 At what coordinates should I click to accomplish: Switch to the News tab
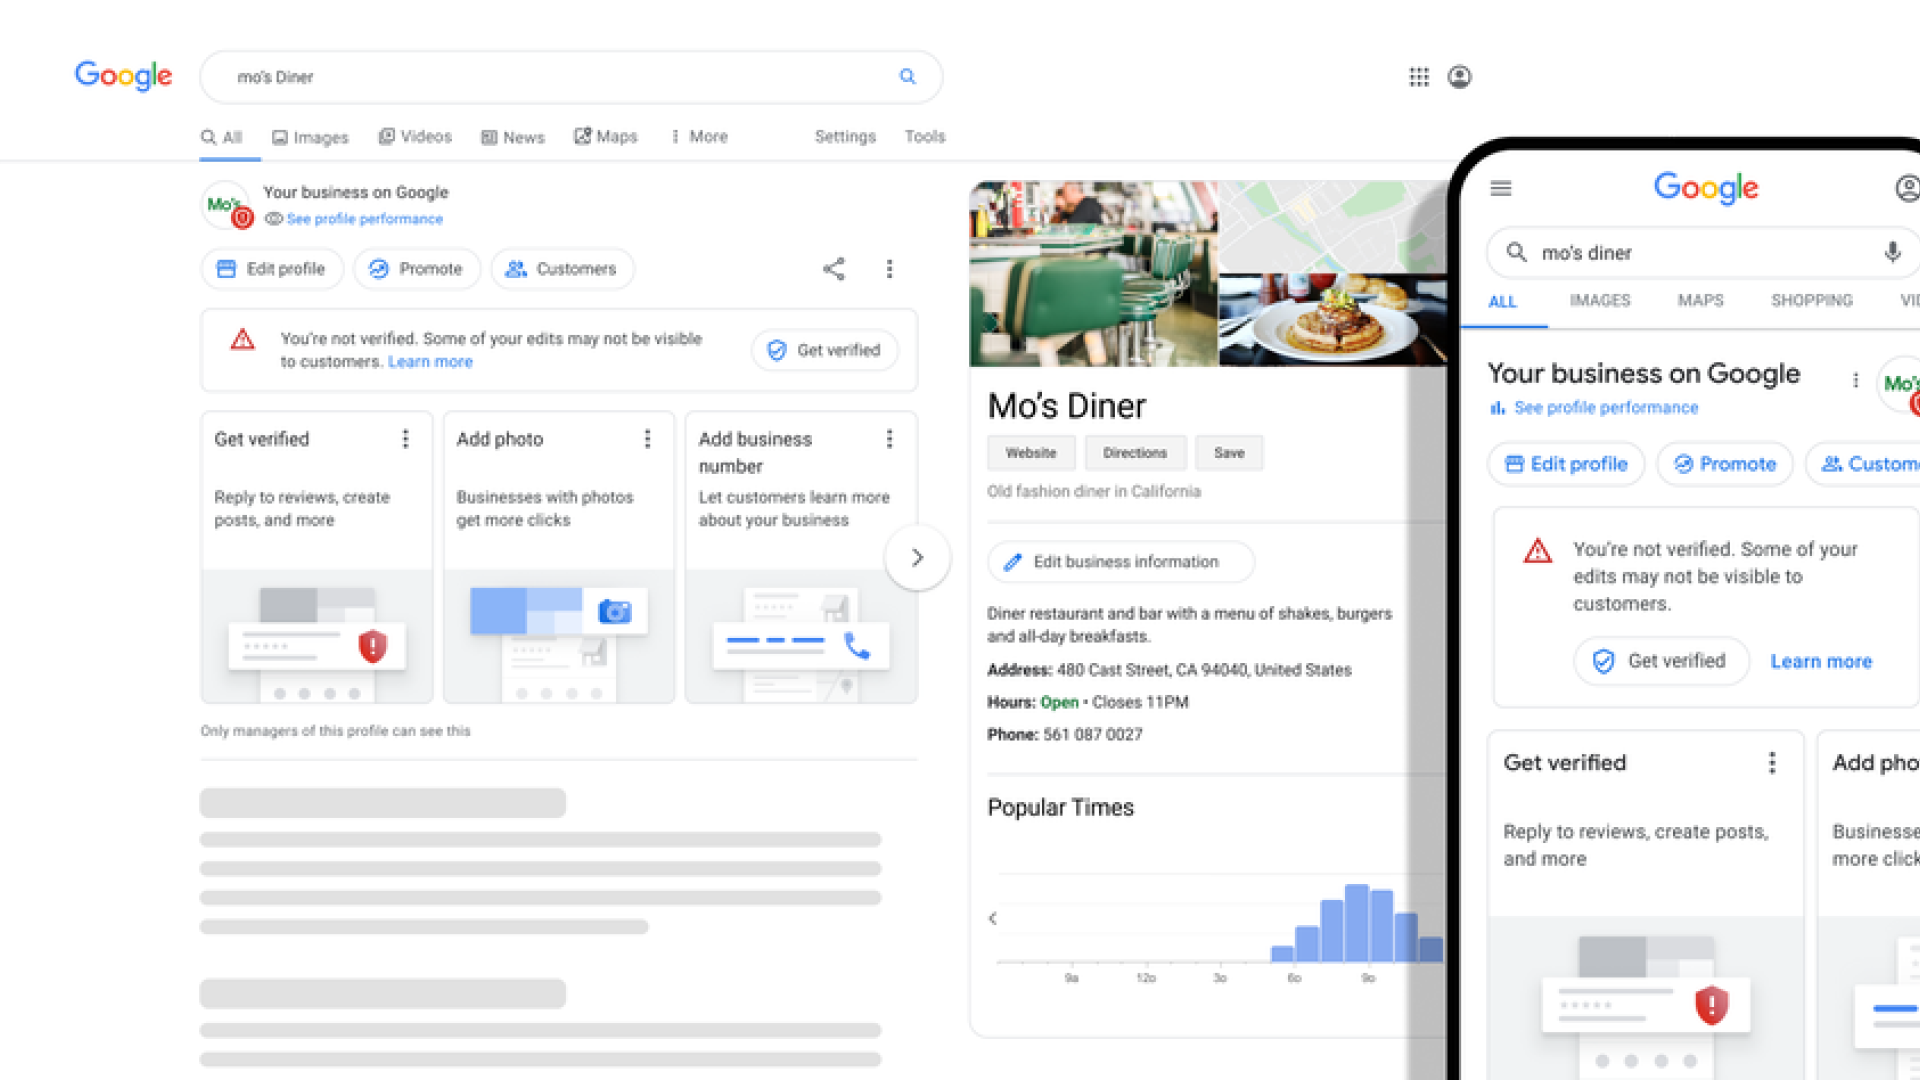coord(513,137)
